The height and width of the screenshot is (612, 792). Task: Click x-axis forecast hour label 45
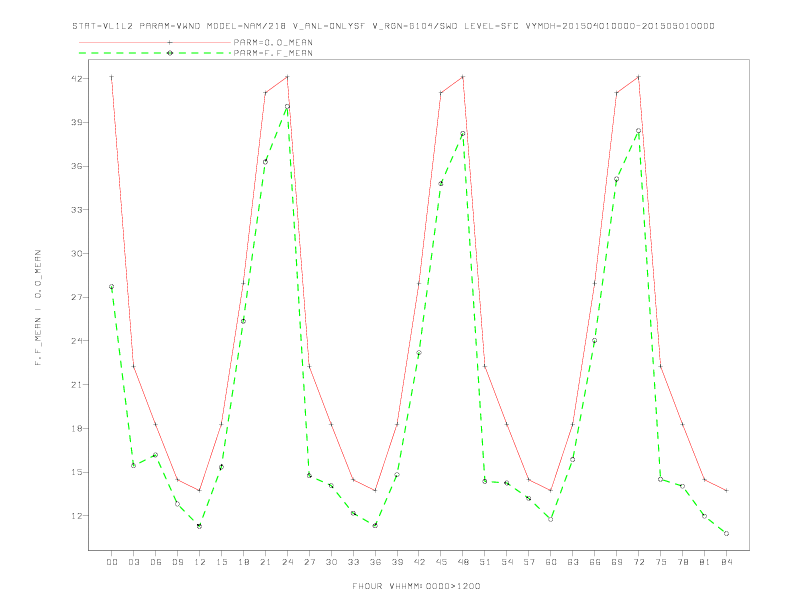[441, 562]
